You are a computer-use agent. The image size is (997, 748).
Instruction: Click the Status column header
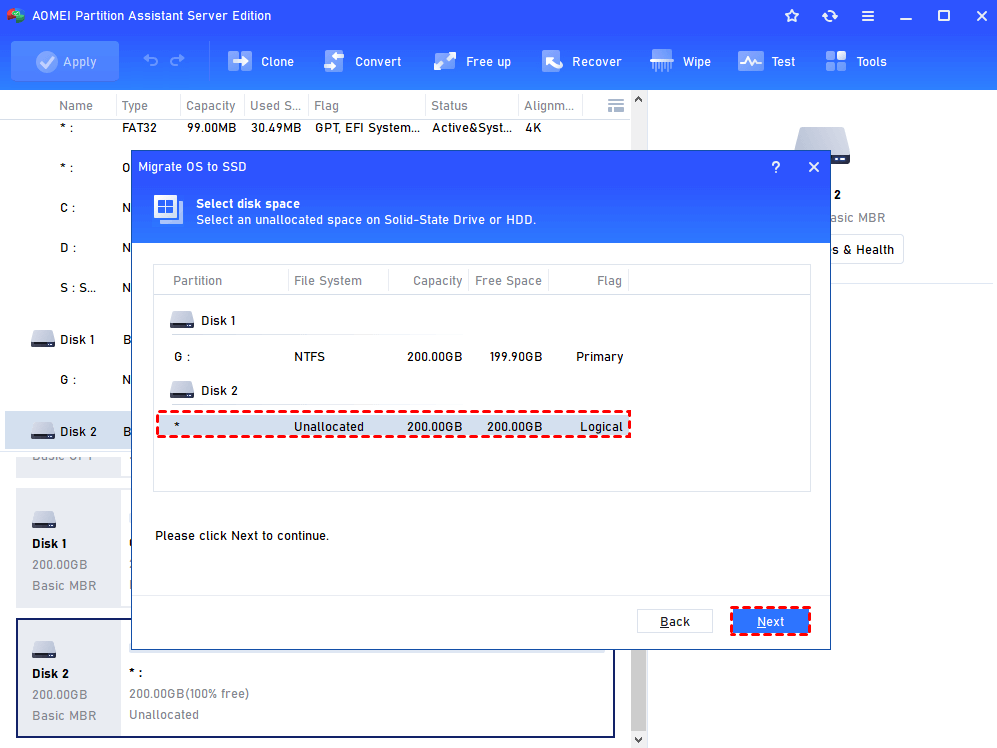pyautogui.click(x=450, y=106)
